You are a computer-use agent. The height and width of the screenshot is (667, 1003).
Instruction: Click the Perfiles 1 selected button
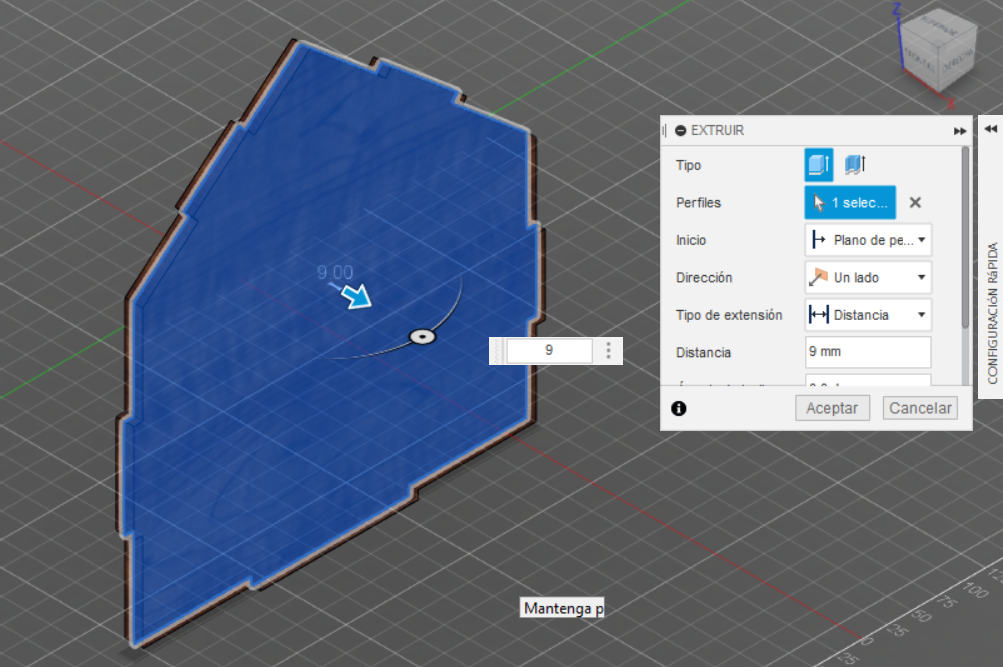tap(850, 203)
